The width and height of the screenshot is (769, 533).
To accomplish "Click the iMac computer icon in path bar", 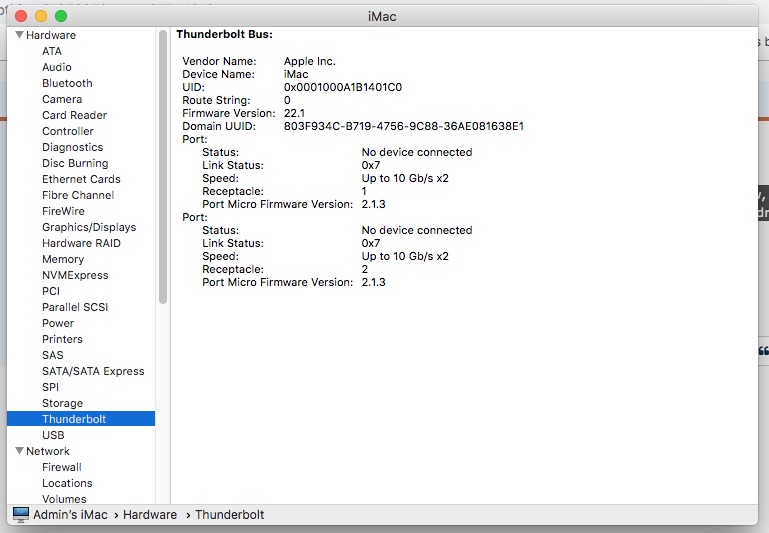I will point(21,514).
